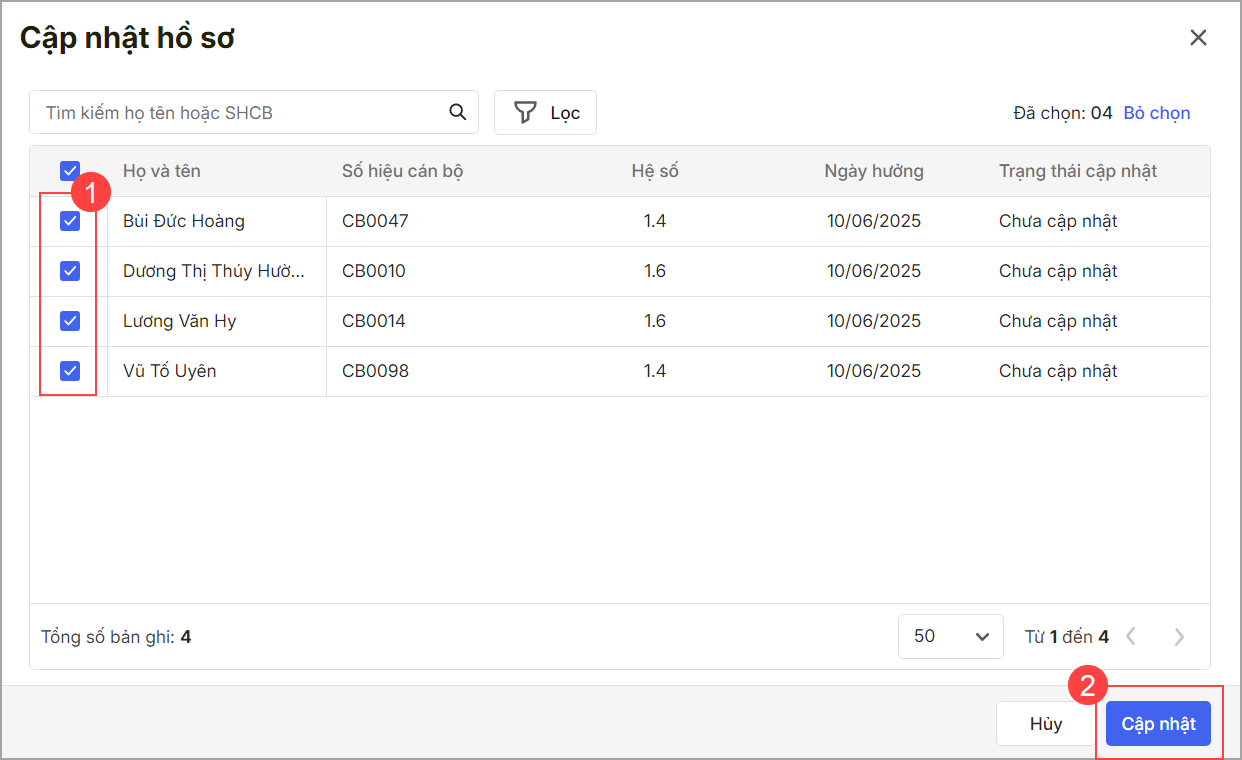
Task: Click Chưa cập nhật status for CB0010
Action: click(x=1058, y=271)
